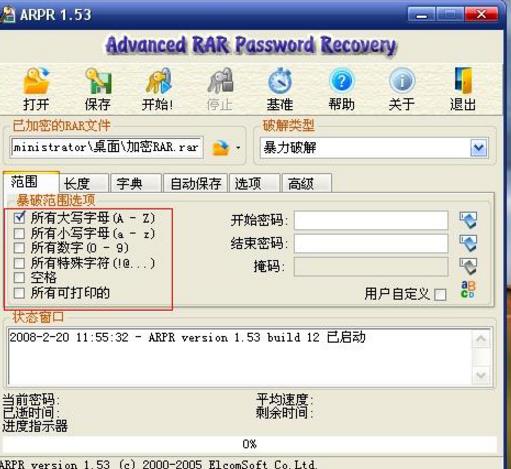The image size is (511, 469).
Task: Click the 掩码 mask input field
Action: 371,267
